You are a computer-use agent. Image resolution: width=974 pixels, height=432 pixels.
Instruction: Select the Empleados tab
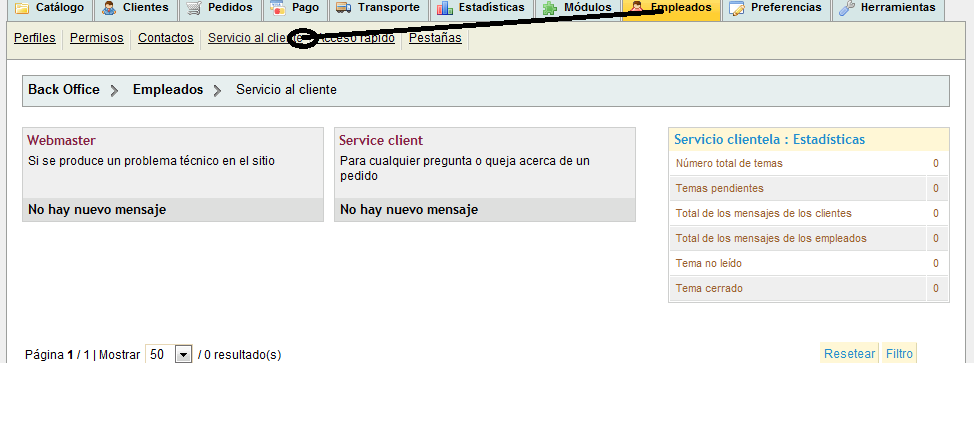coord(671,9)
